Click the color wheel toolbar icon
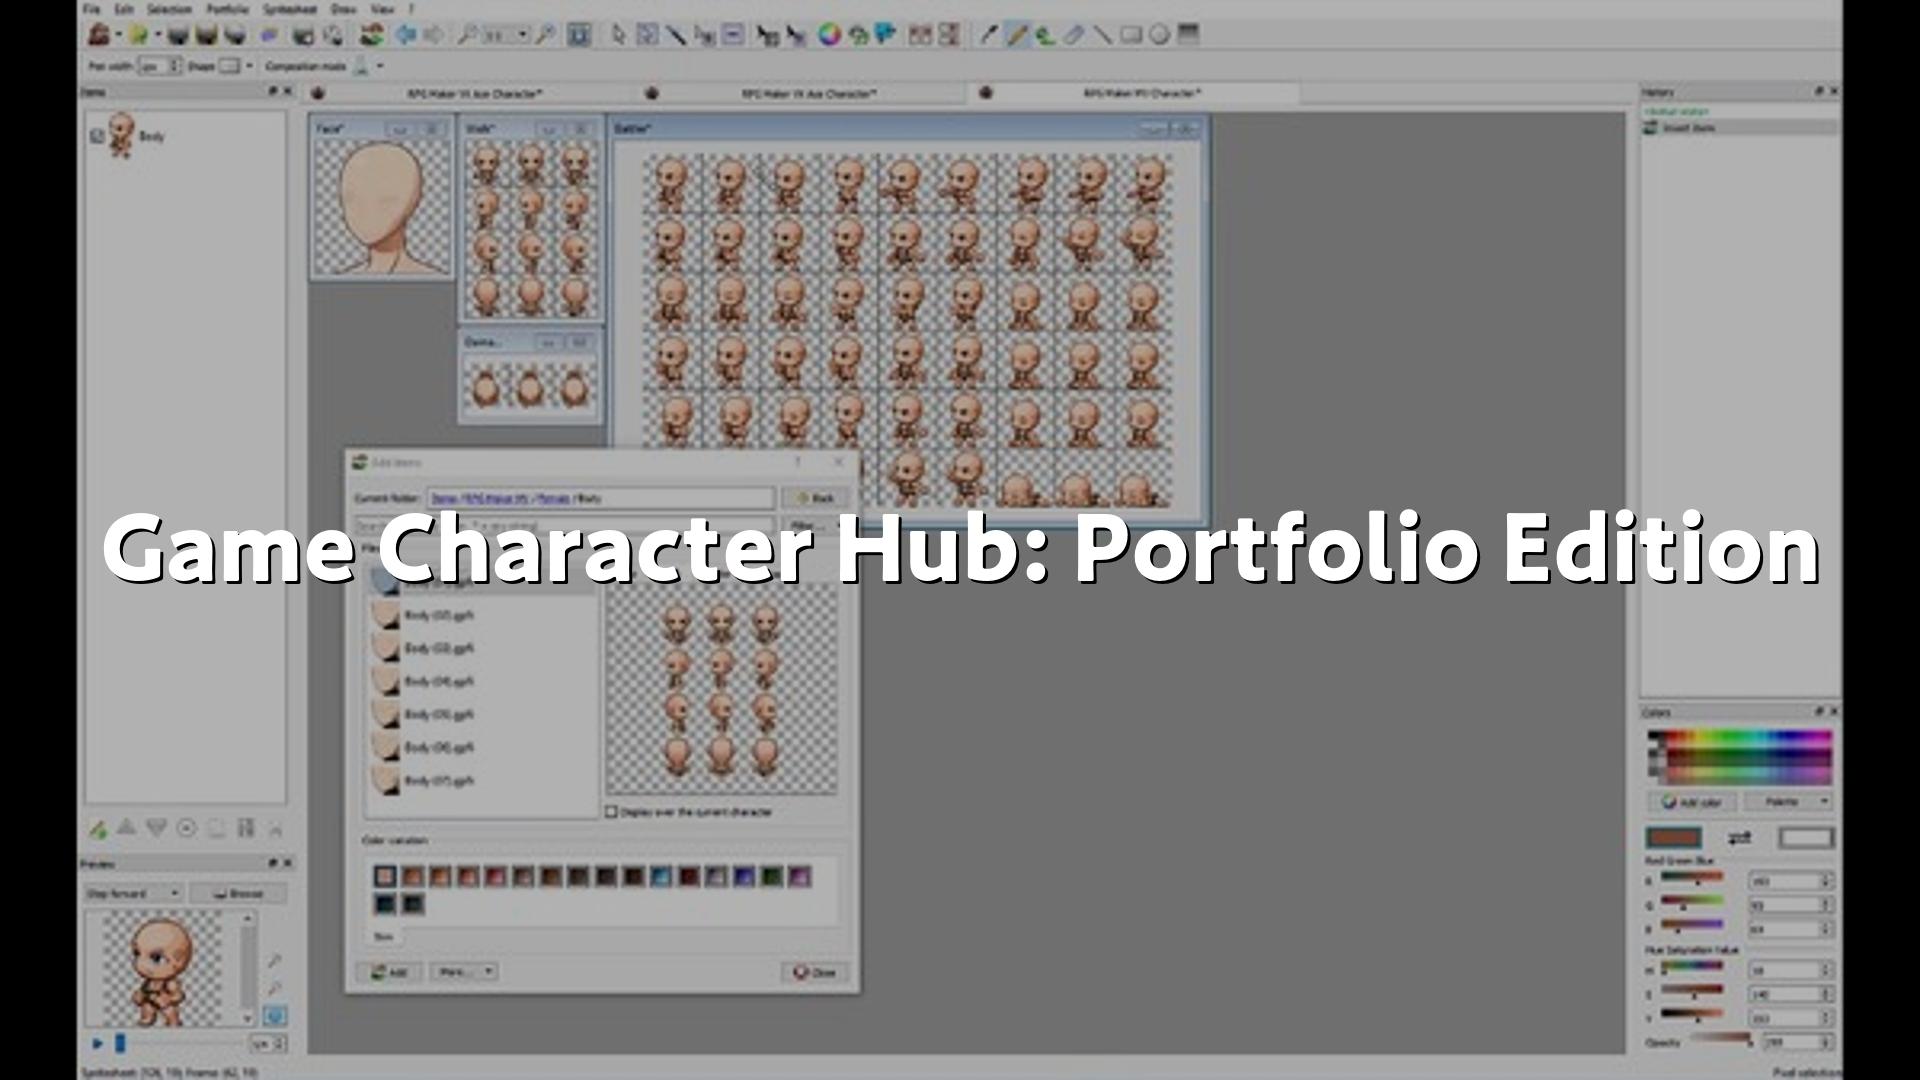The image size is (1920, 1080). (x=829, y=35)
